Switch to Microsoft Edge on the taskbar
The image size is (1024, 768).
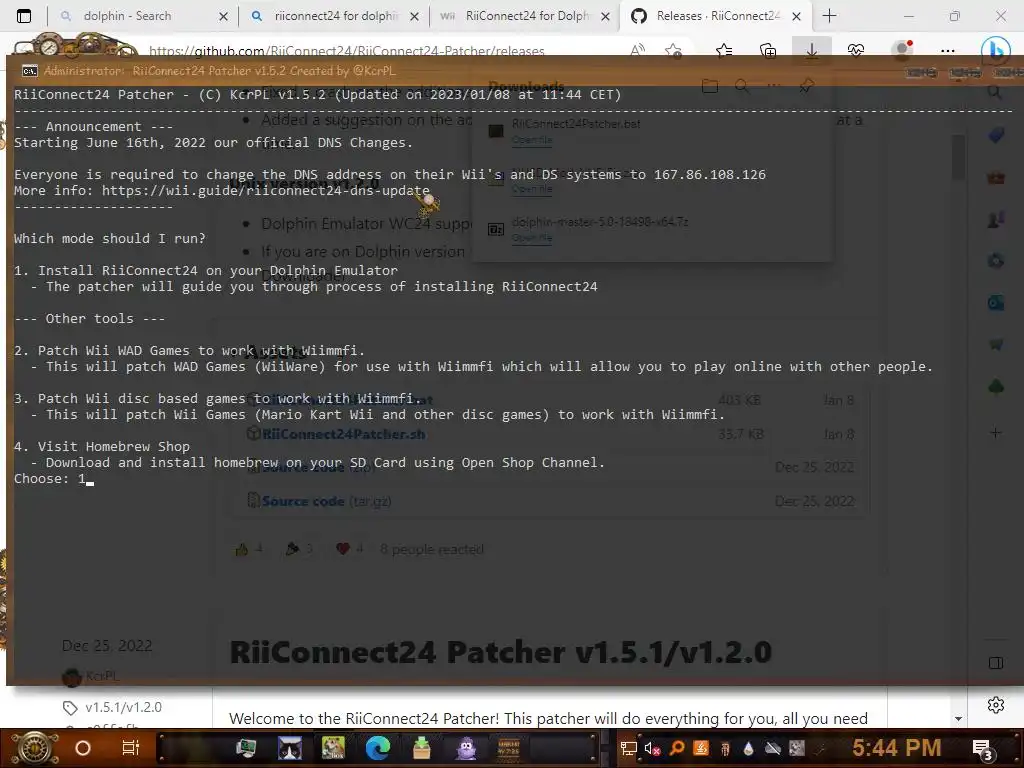377,748
